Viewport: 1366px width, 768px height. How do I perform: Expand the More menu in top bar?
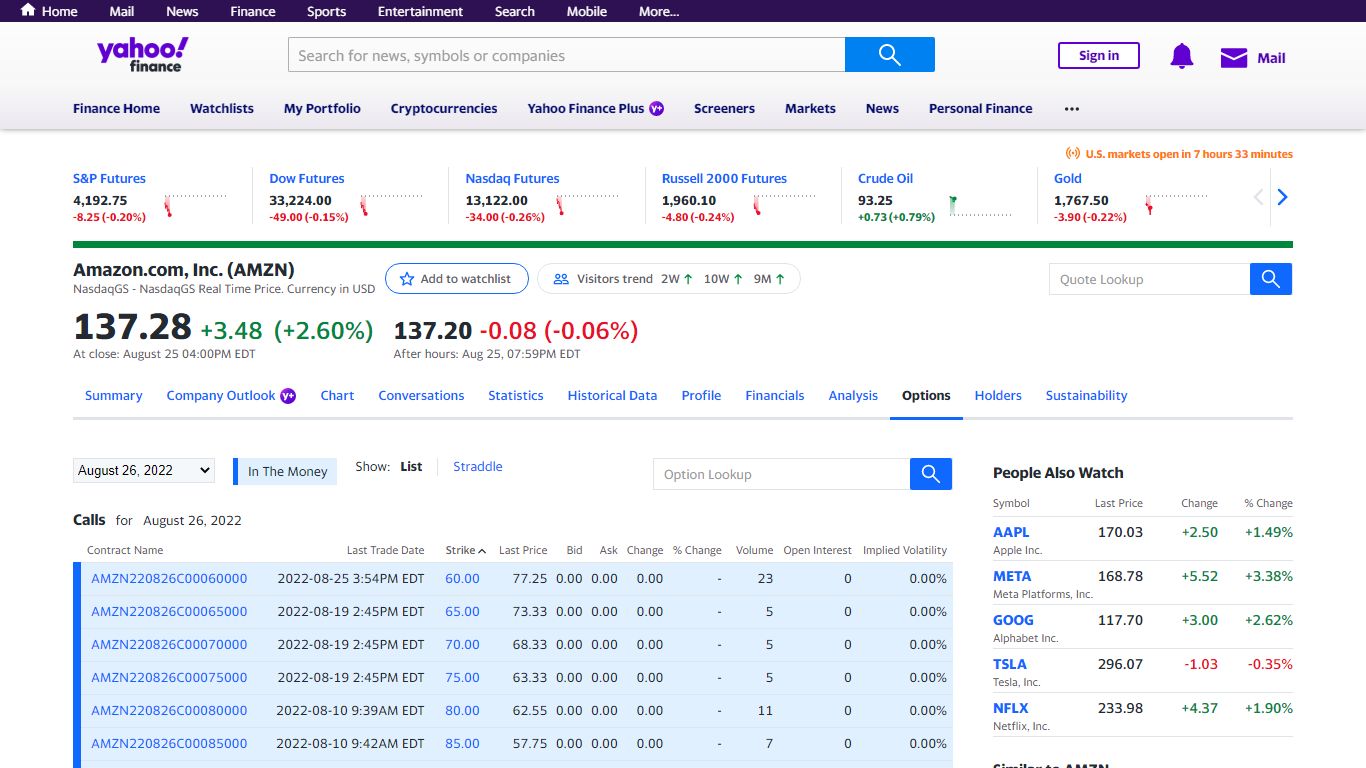click(658, 11)
